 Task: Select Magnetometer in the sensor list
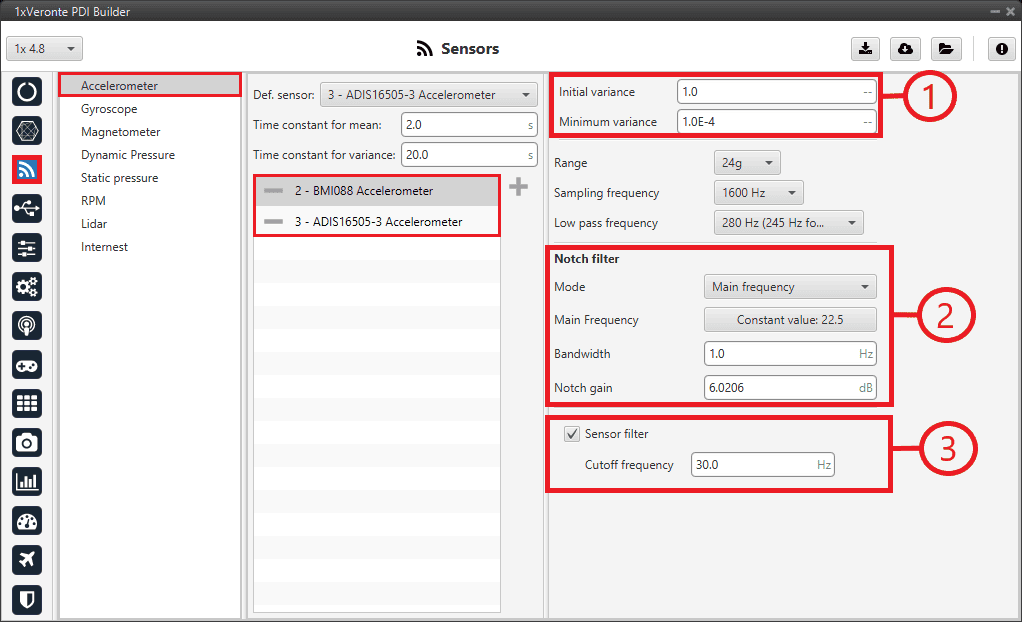coord(120,132)
